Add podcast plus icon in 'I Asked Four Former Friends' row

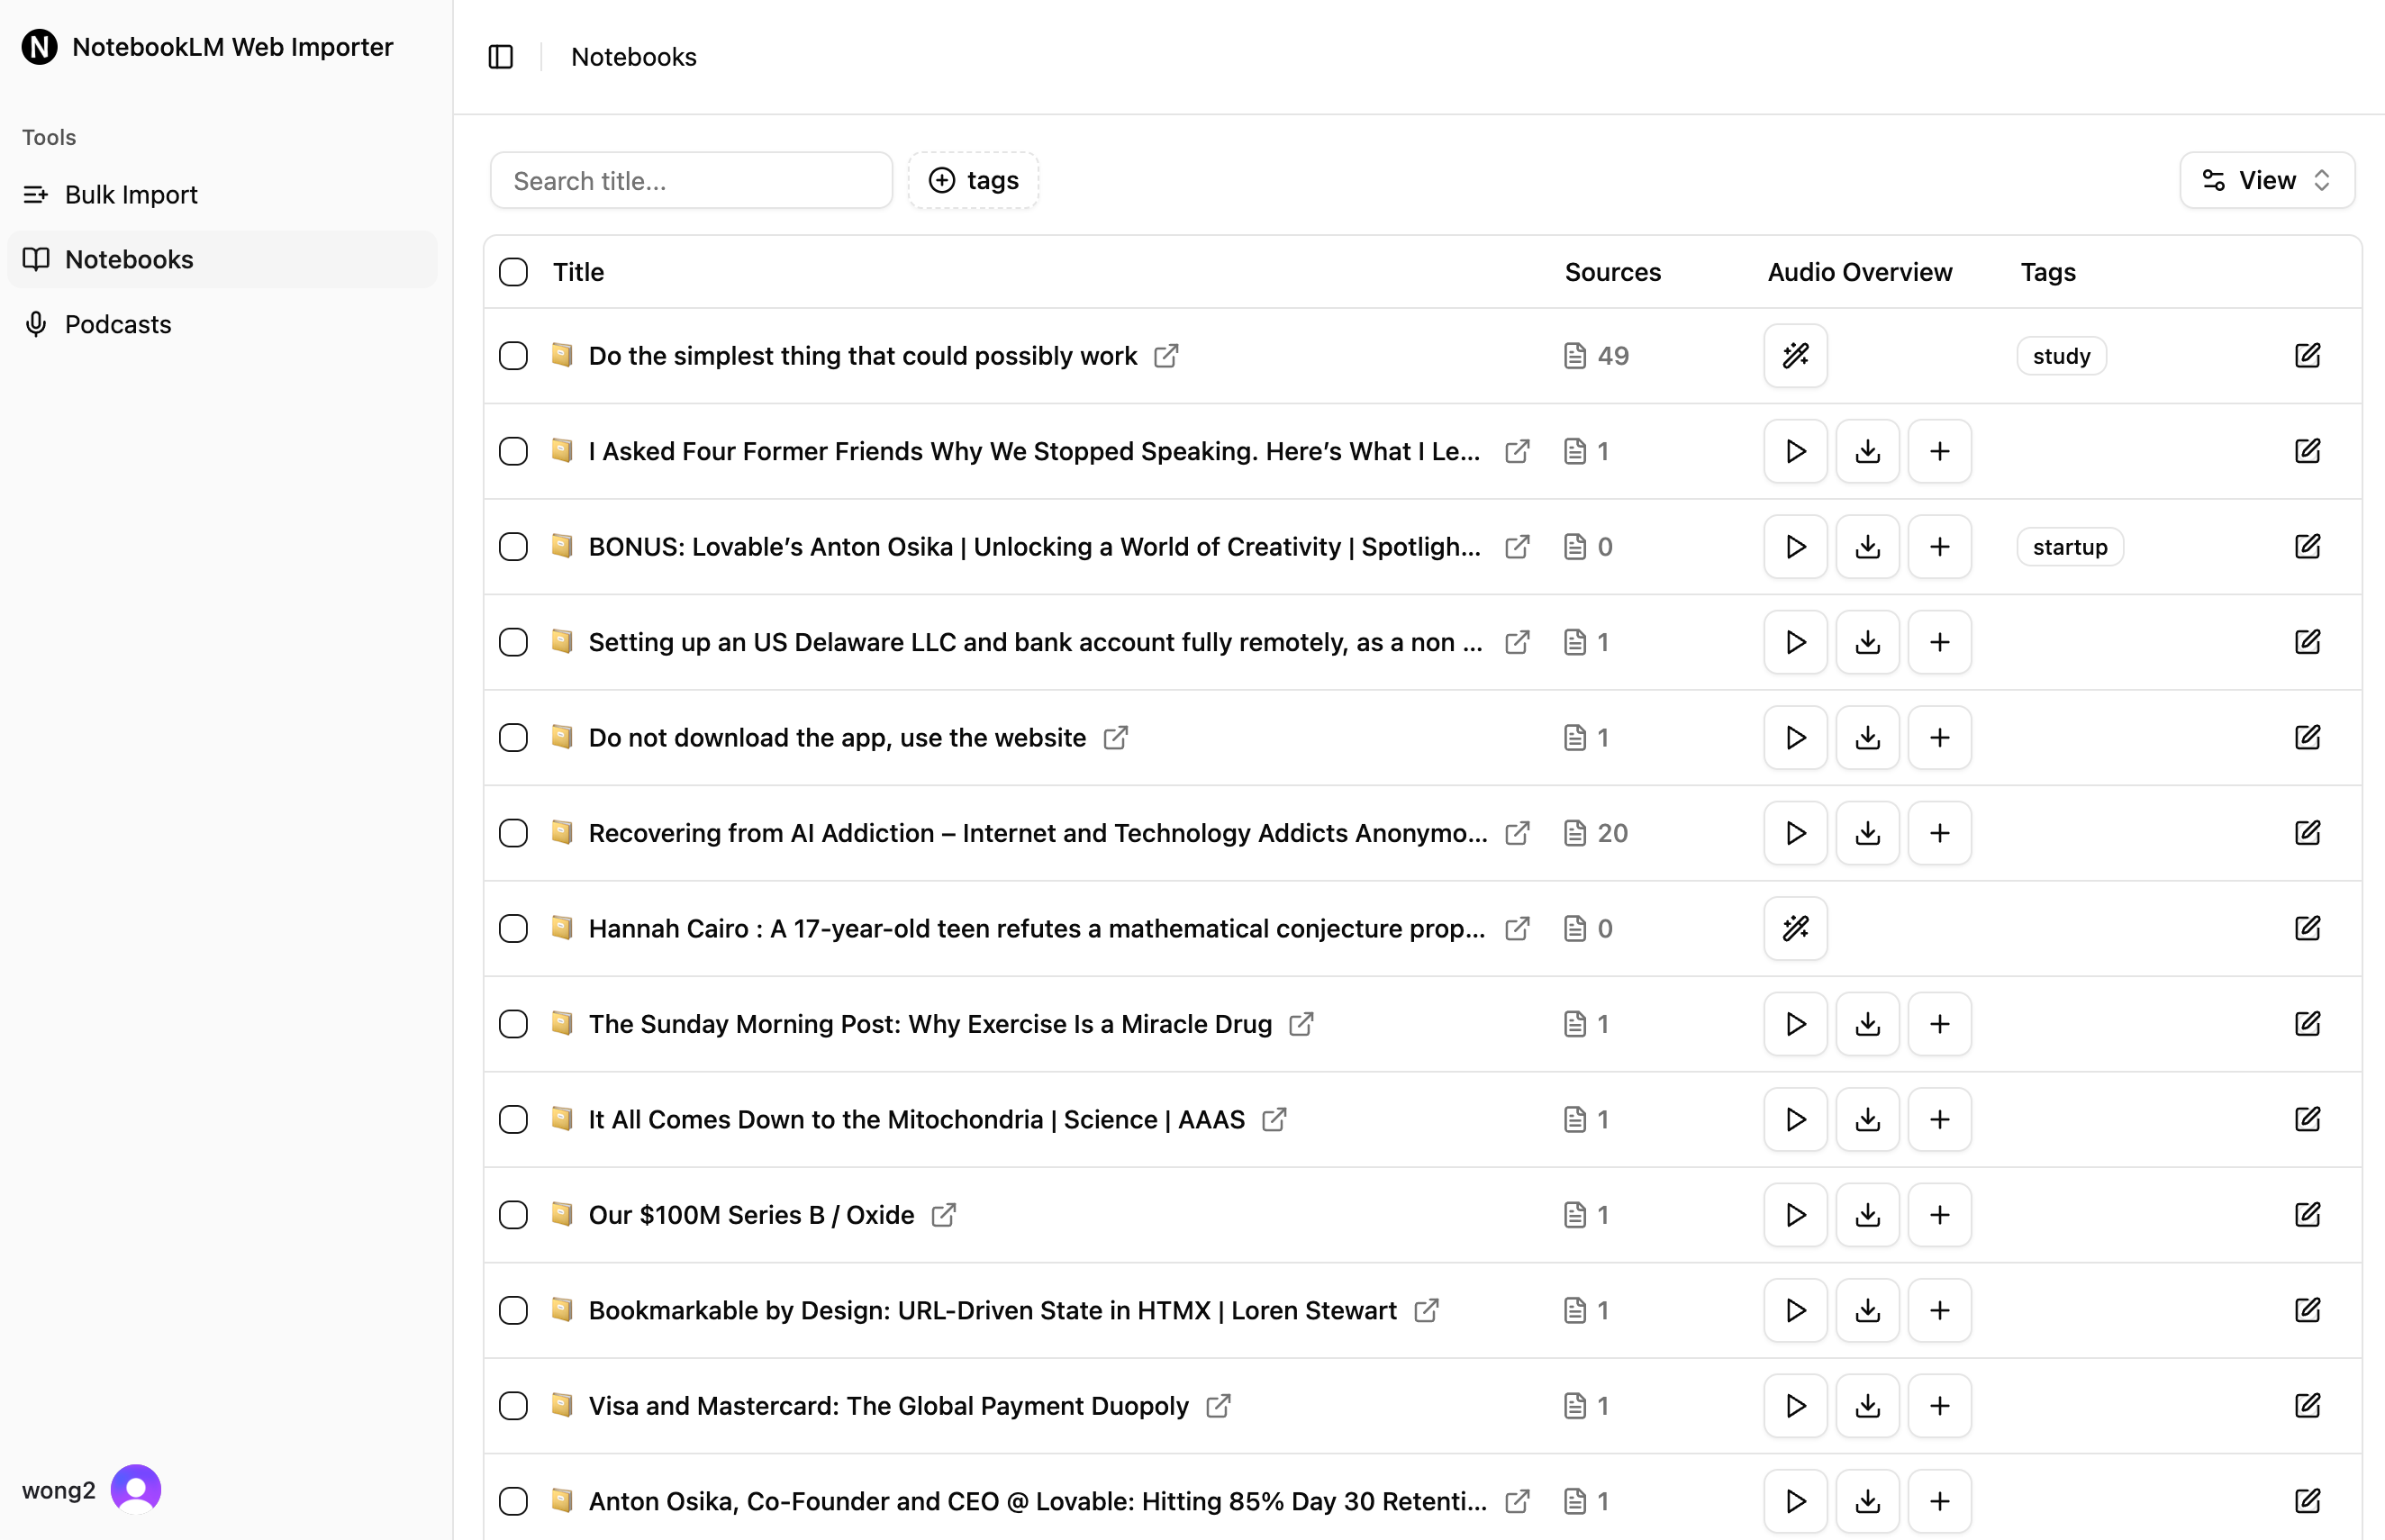click(x=1939, y=451)
